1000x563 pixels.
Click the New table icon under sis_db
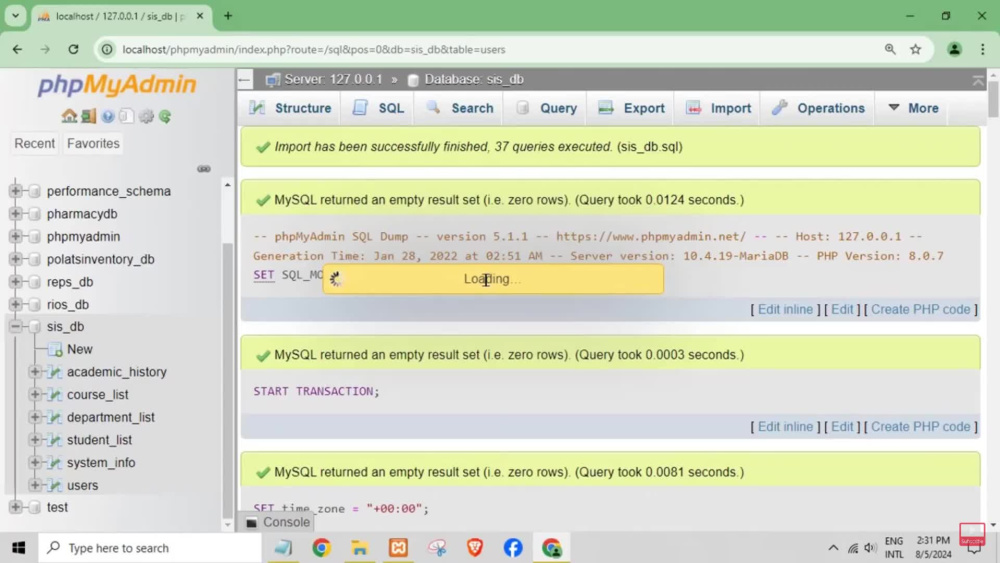coord(55,349)
